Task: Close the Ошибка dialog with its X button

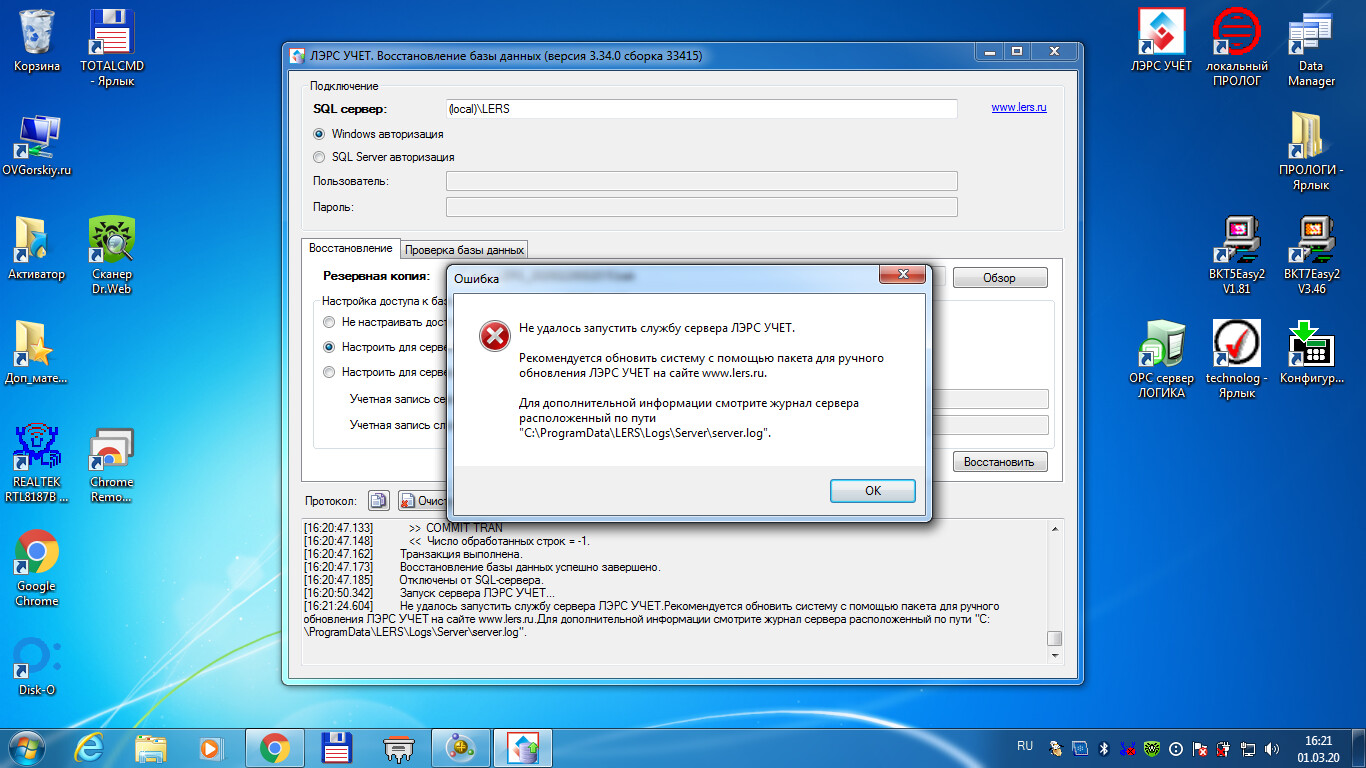Action: (x=901, y=275)
